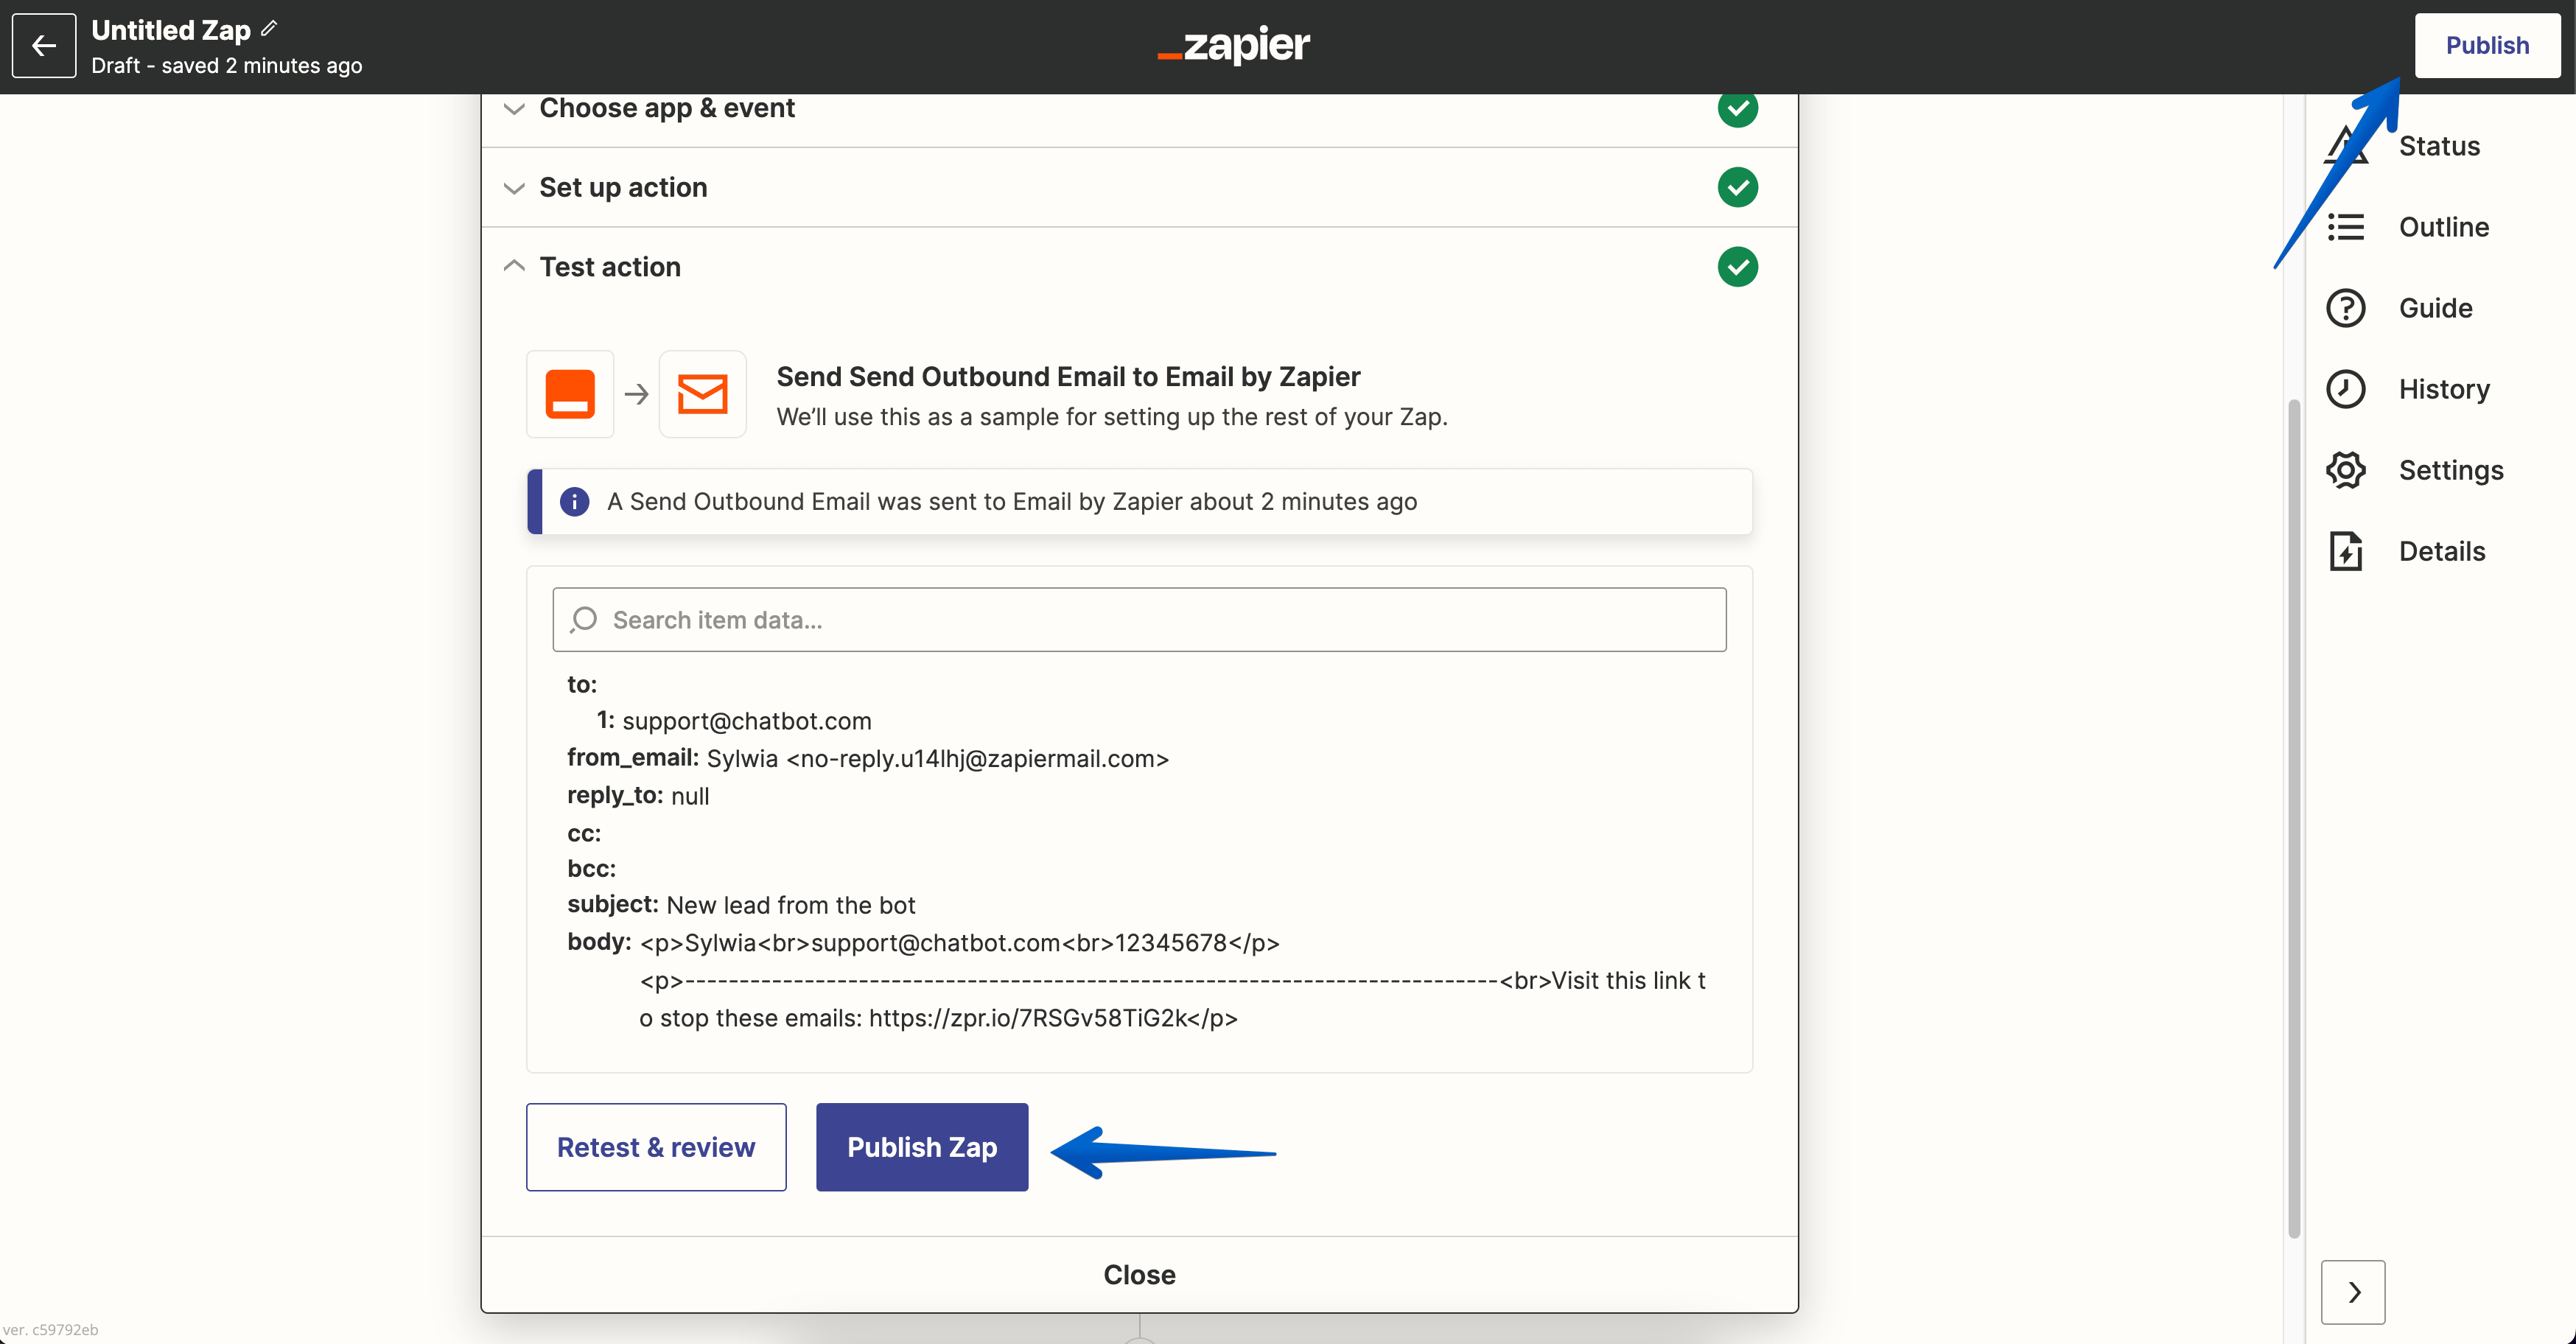The image size is (2576, 1344).
Task: Click the back arrow icon
Action: click(x=43, y=45)
